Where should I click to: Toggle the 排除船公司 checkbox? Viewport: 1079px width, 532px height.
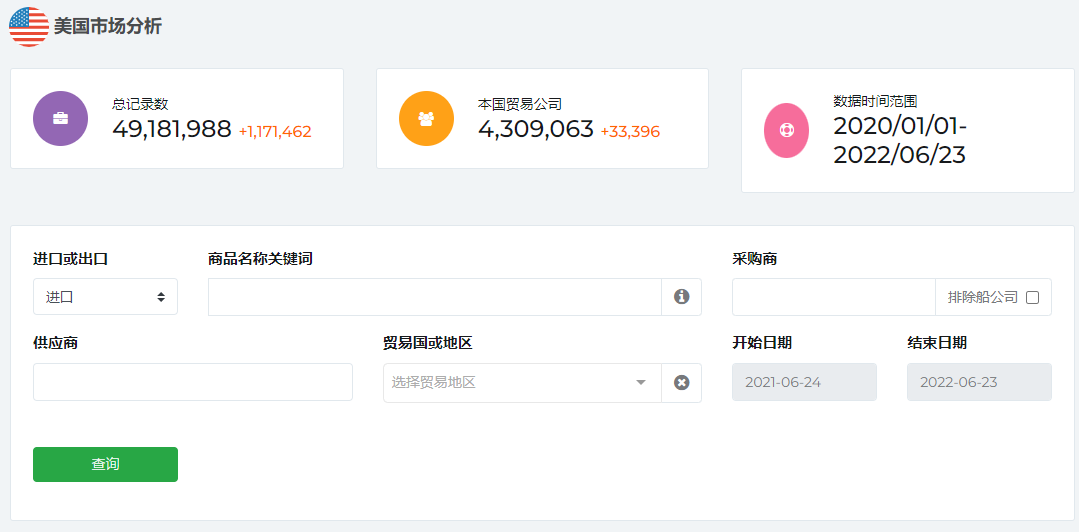point(1033,297)
